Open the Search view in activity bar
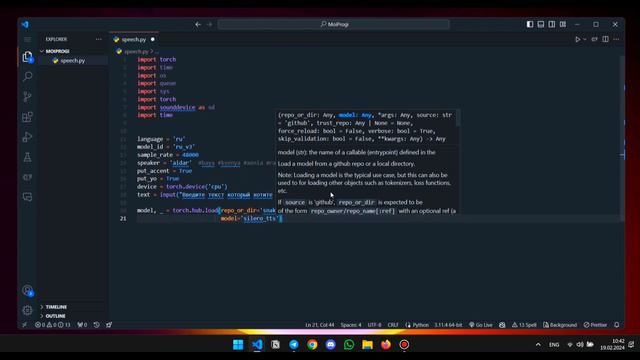The height and width of the screenshot is (360, 640). click(27, 76)
